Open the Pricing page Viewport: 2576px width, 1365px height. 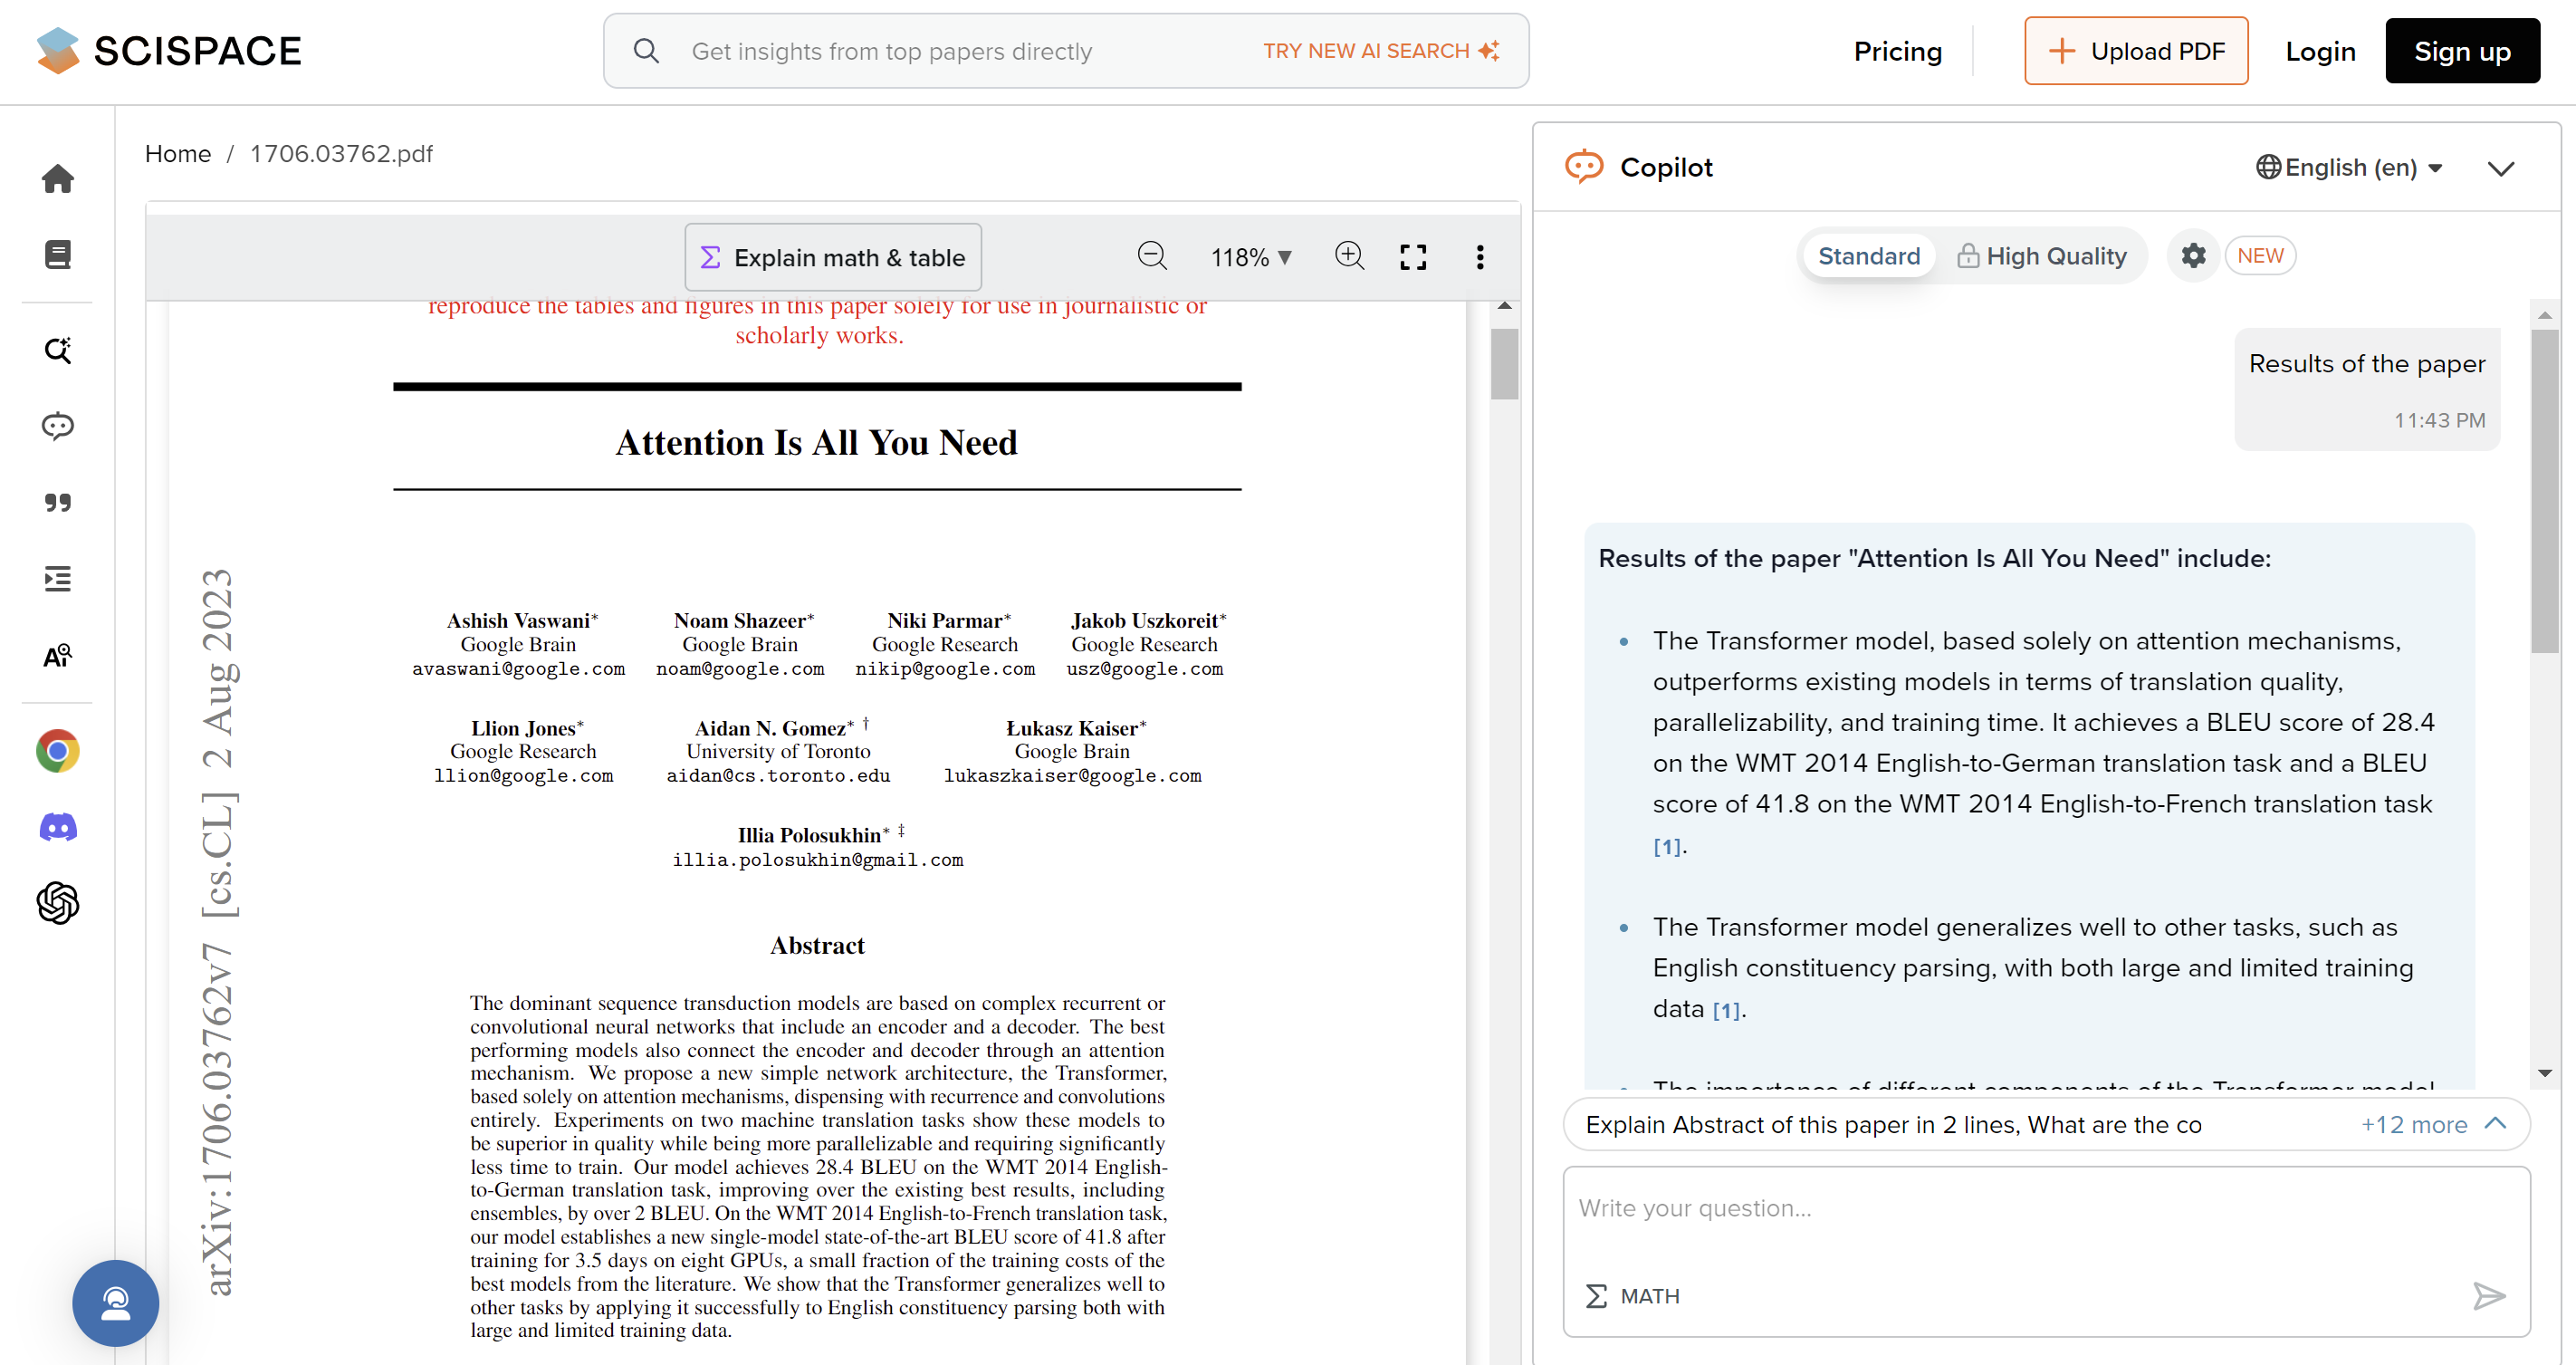pos(1897,51)
